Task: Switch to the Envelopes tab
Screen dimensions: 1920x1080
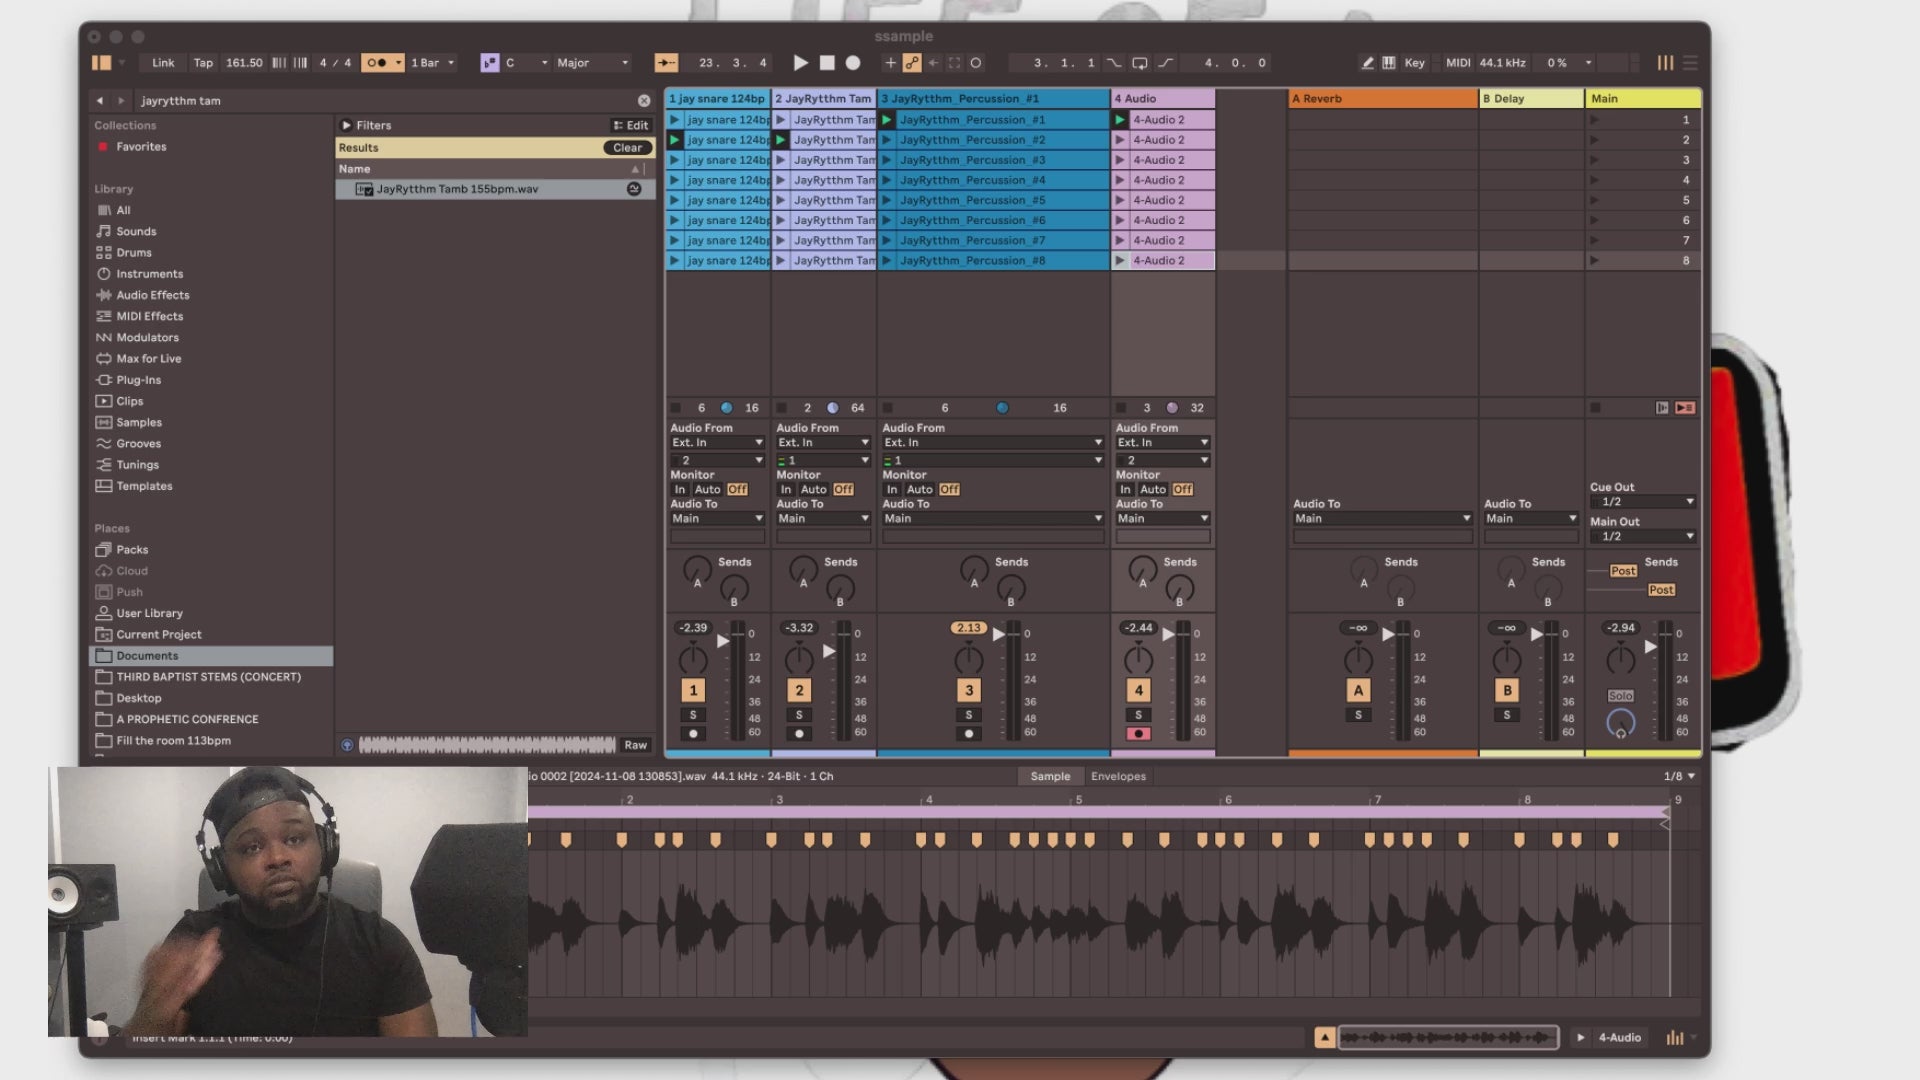Action: [x=1118, y=776]
